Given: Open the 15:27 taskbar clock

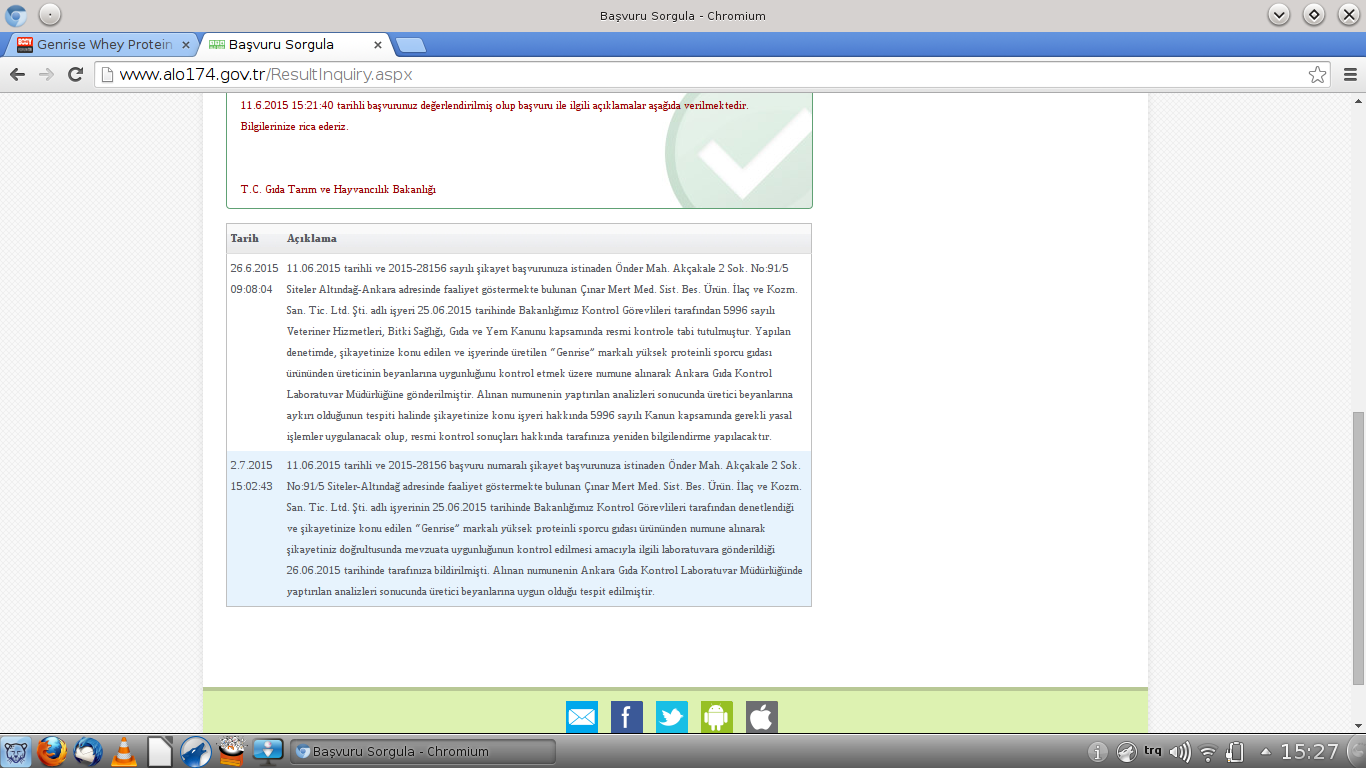Looking at the screenshot, I should coord(1309,751).
